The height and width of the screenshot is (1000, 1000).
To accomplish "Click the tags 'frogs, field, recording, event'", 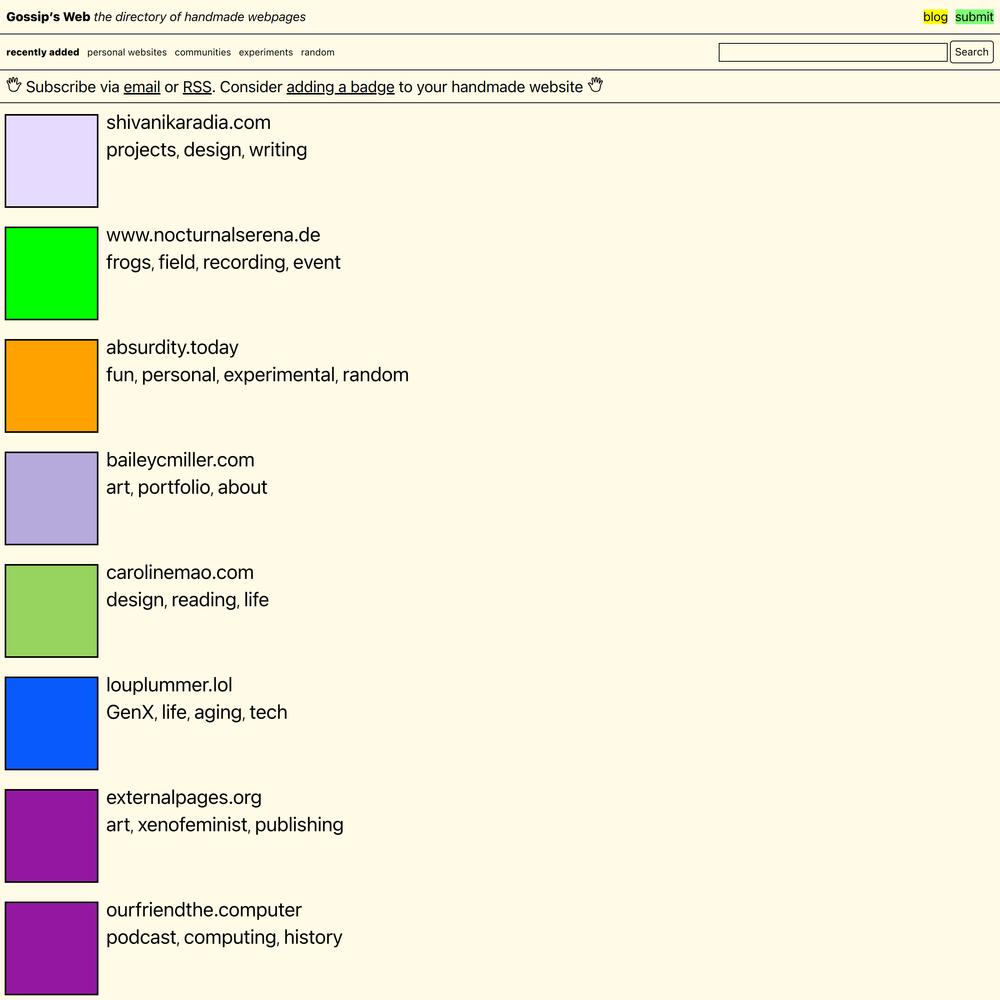I will click(x=223, y=262).
